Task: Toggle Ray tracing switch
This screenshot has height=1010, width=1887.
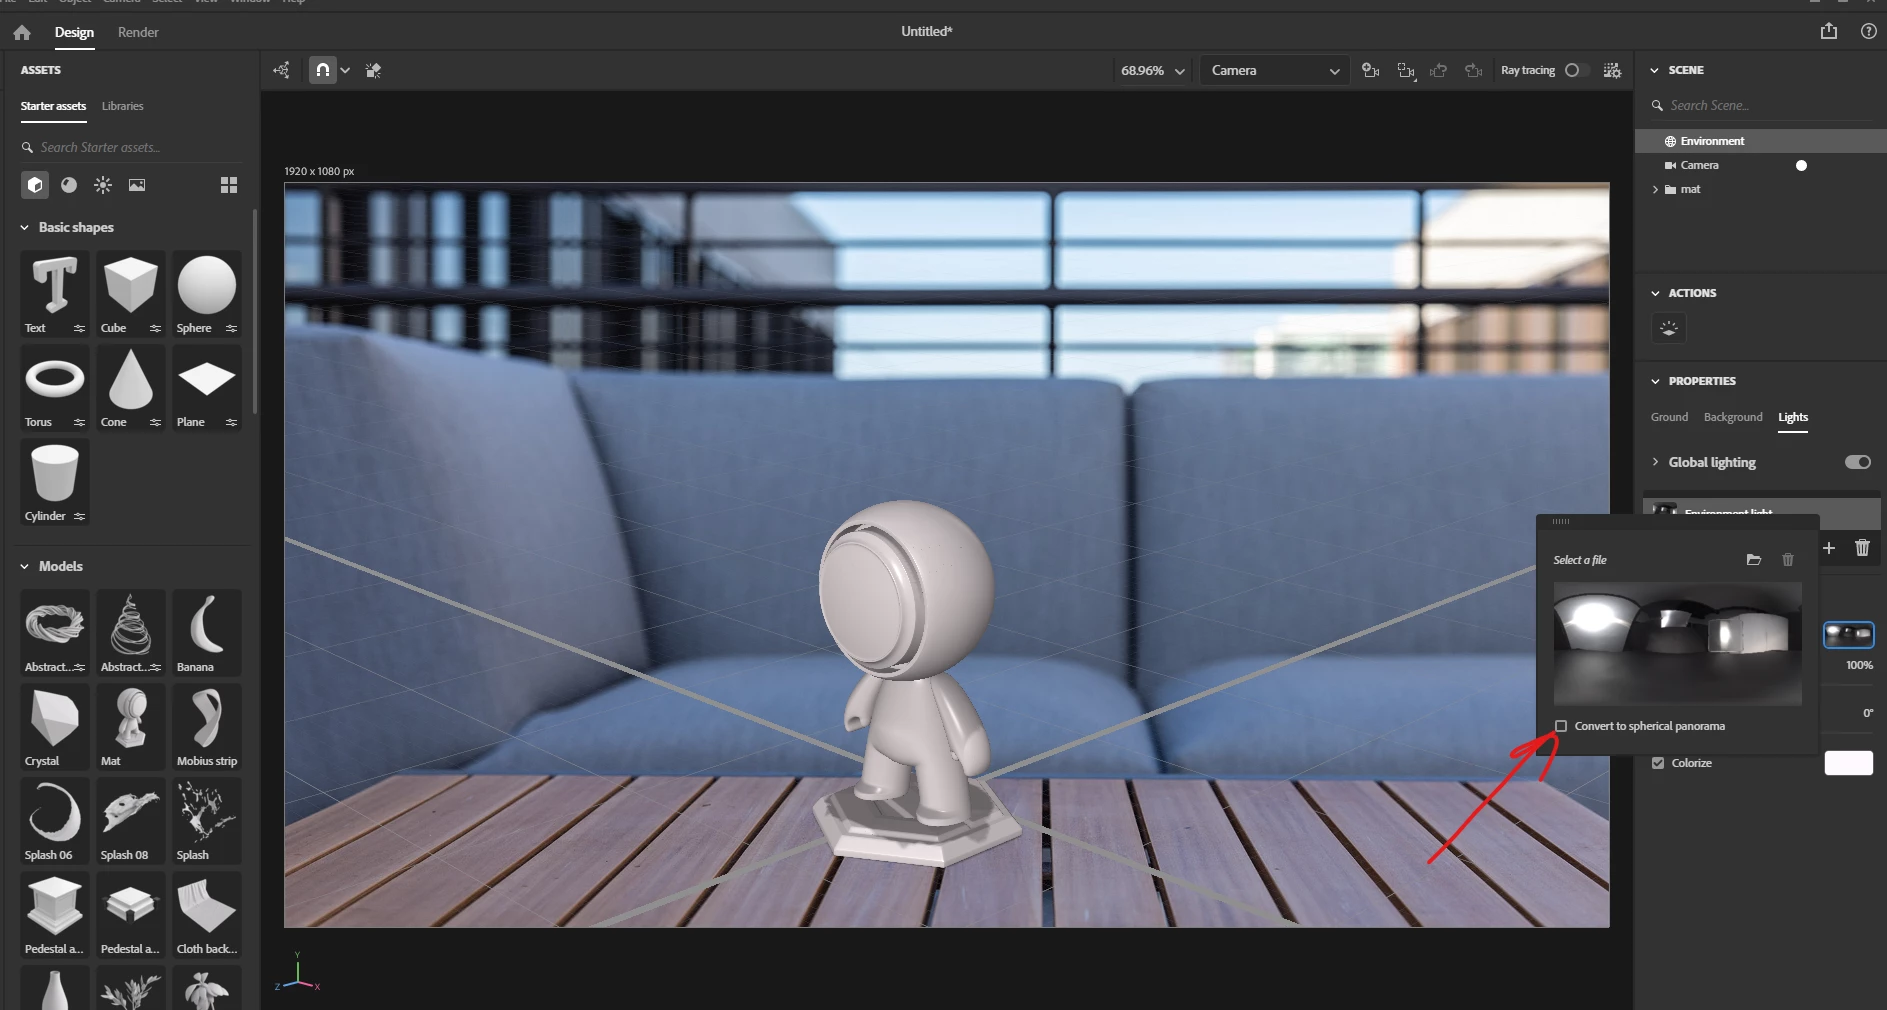Action: 1576,70
